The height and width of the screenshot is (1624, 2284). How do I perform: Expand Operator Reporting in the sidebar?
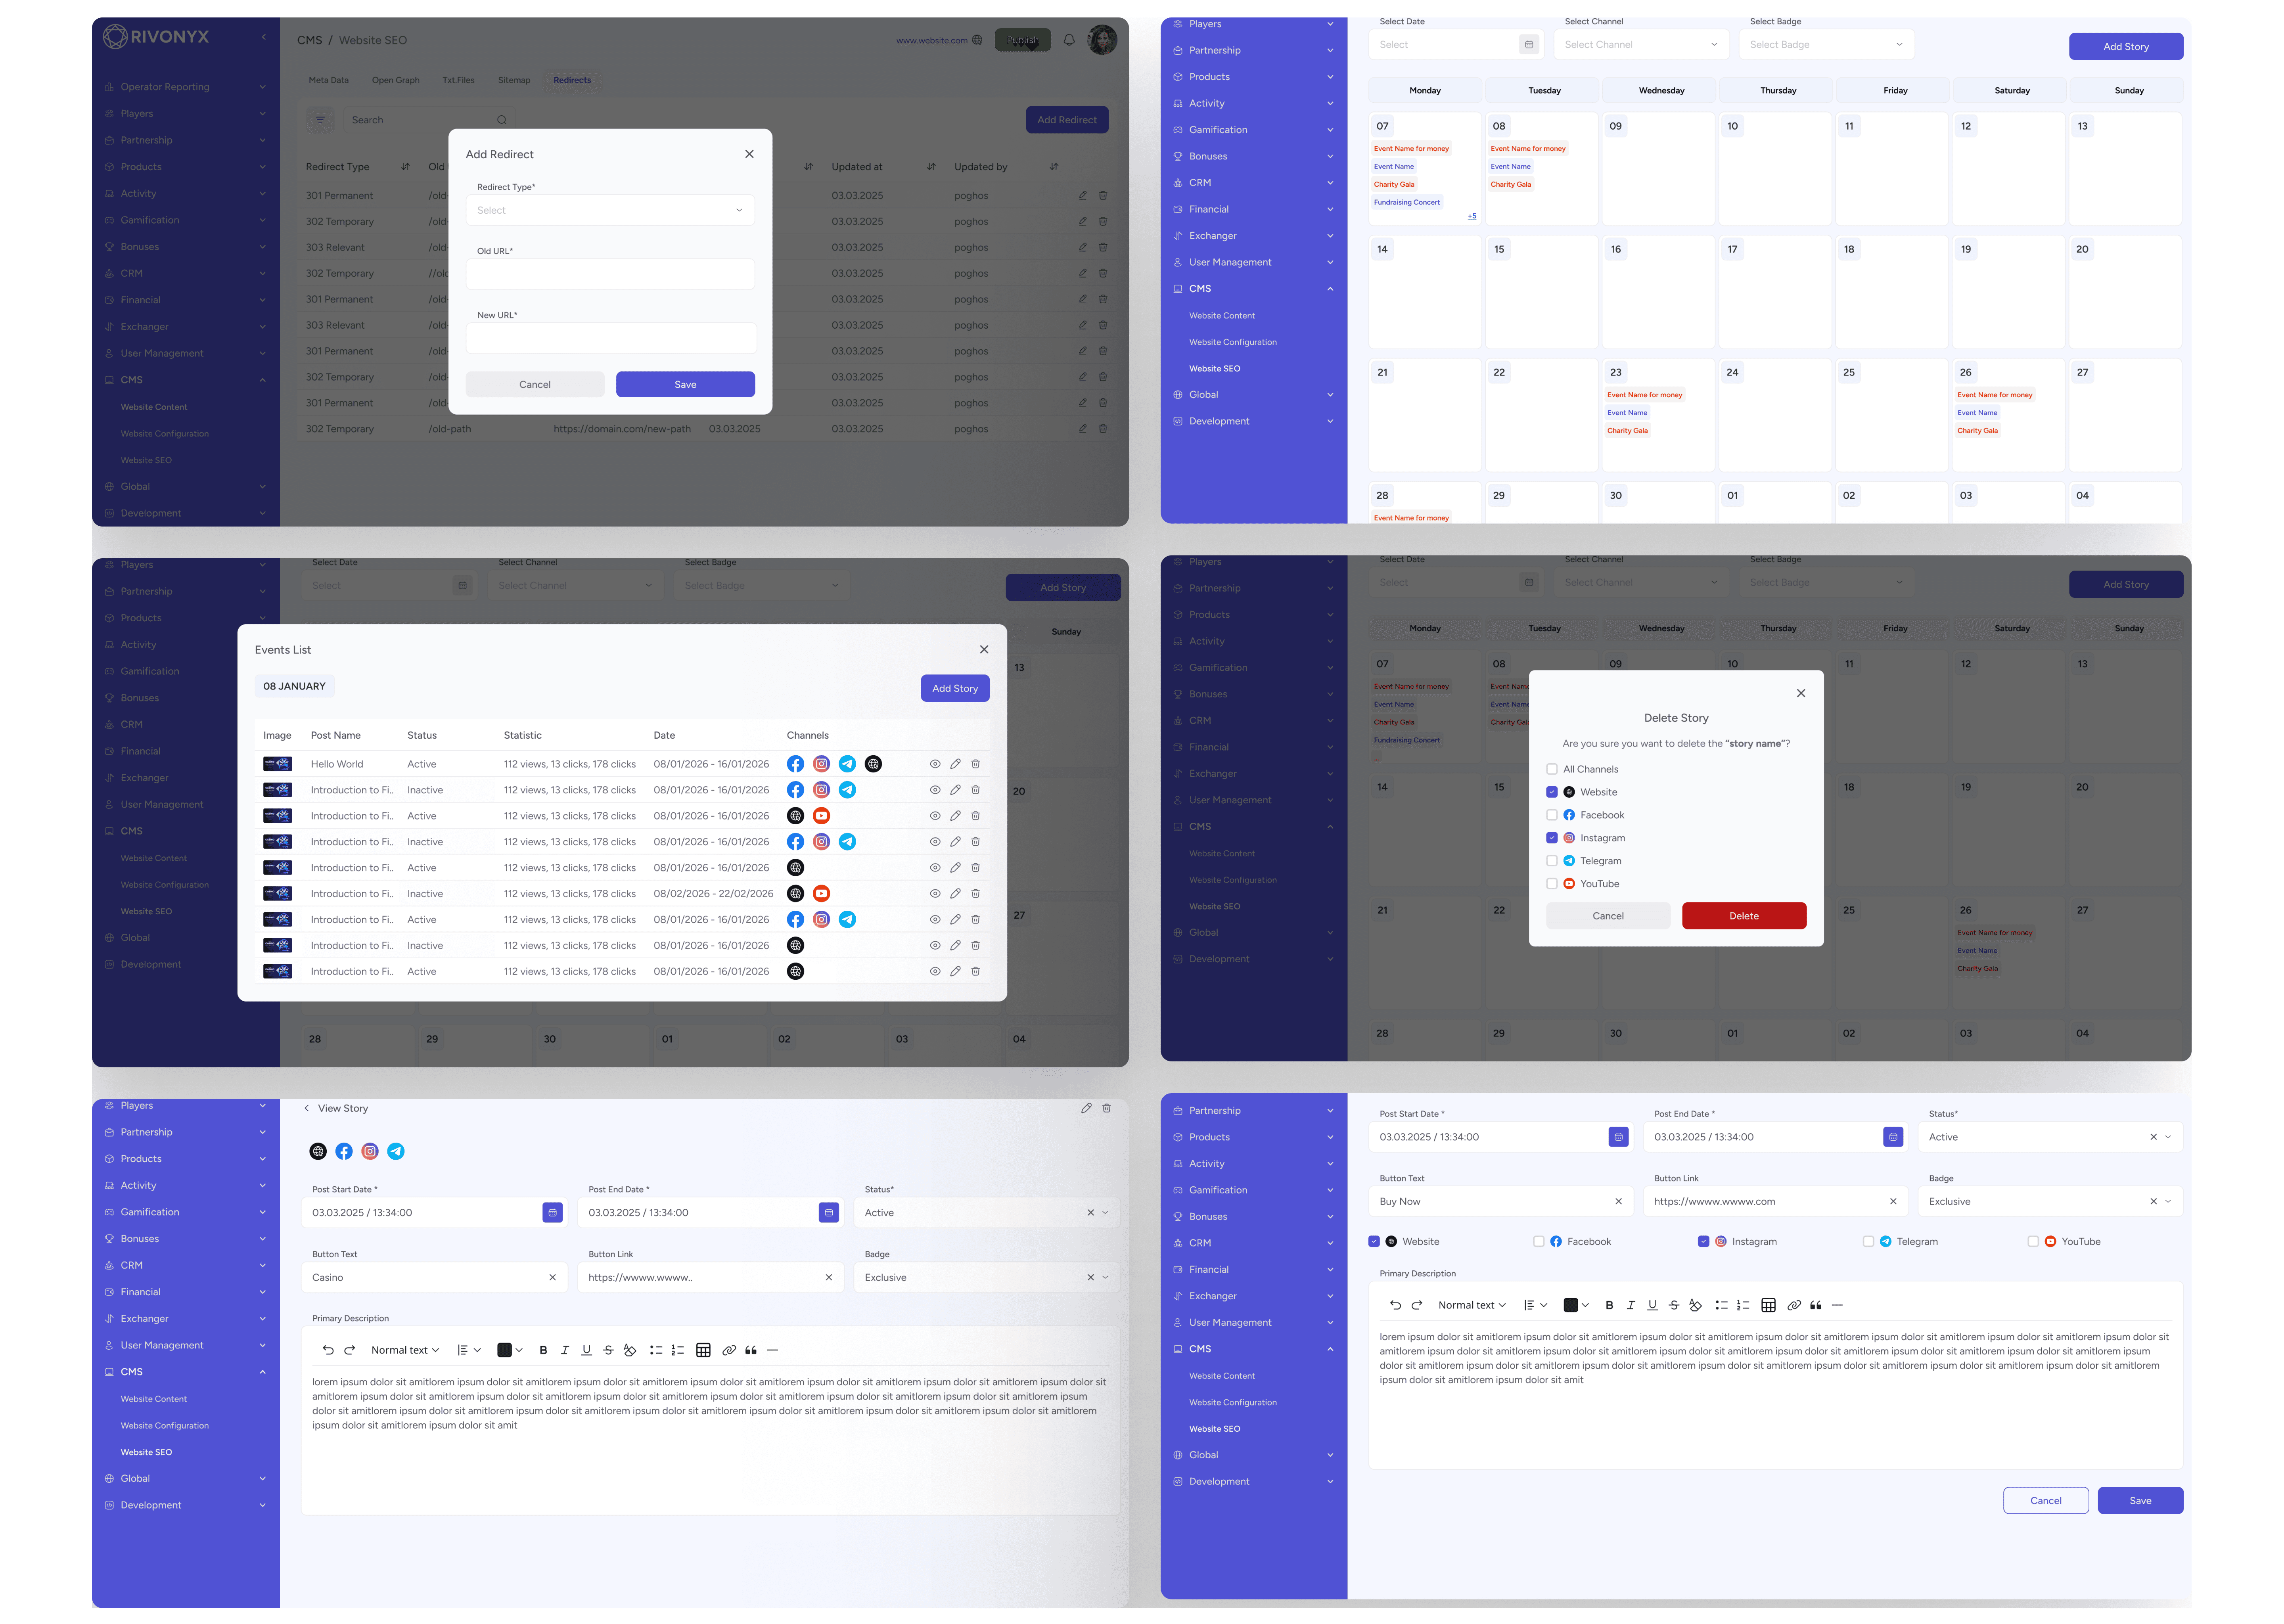[x=186, y=87]
